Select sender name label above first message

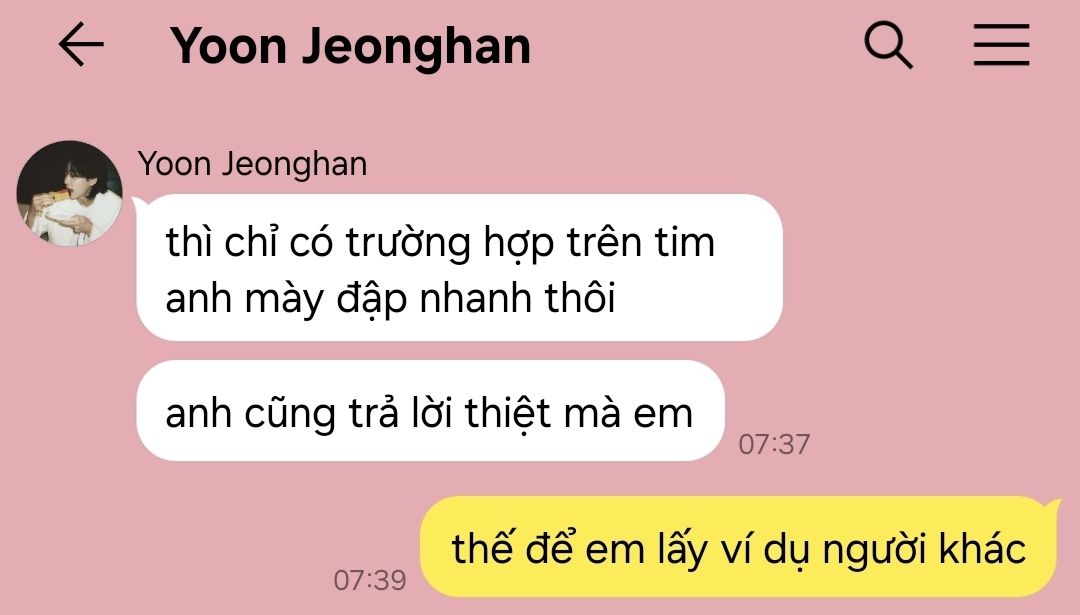(252, 164)
